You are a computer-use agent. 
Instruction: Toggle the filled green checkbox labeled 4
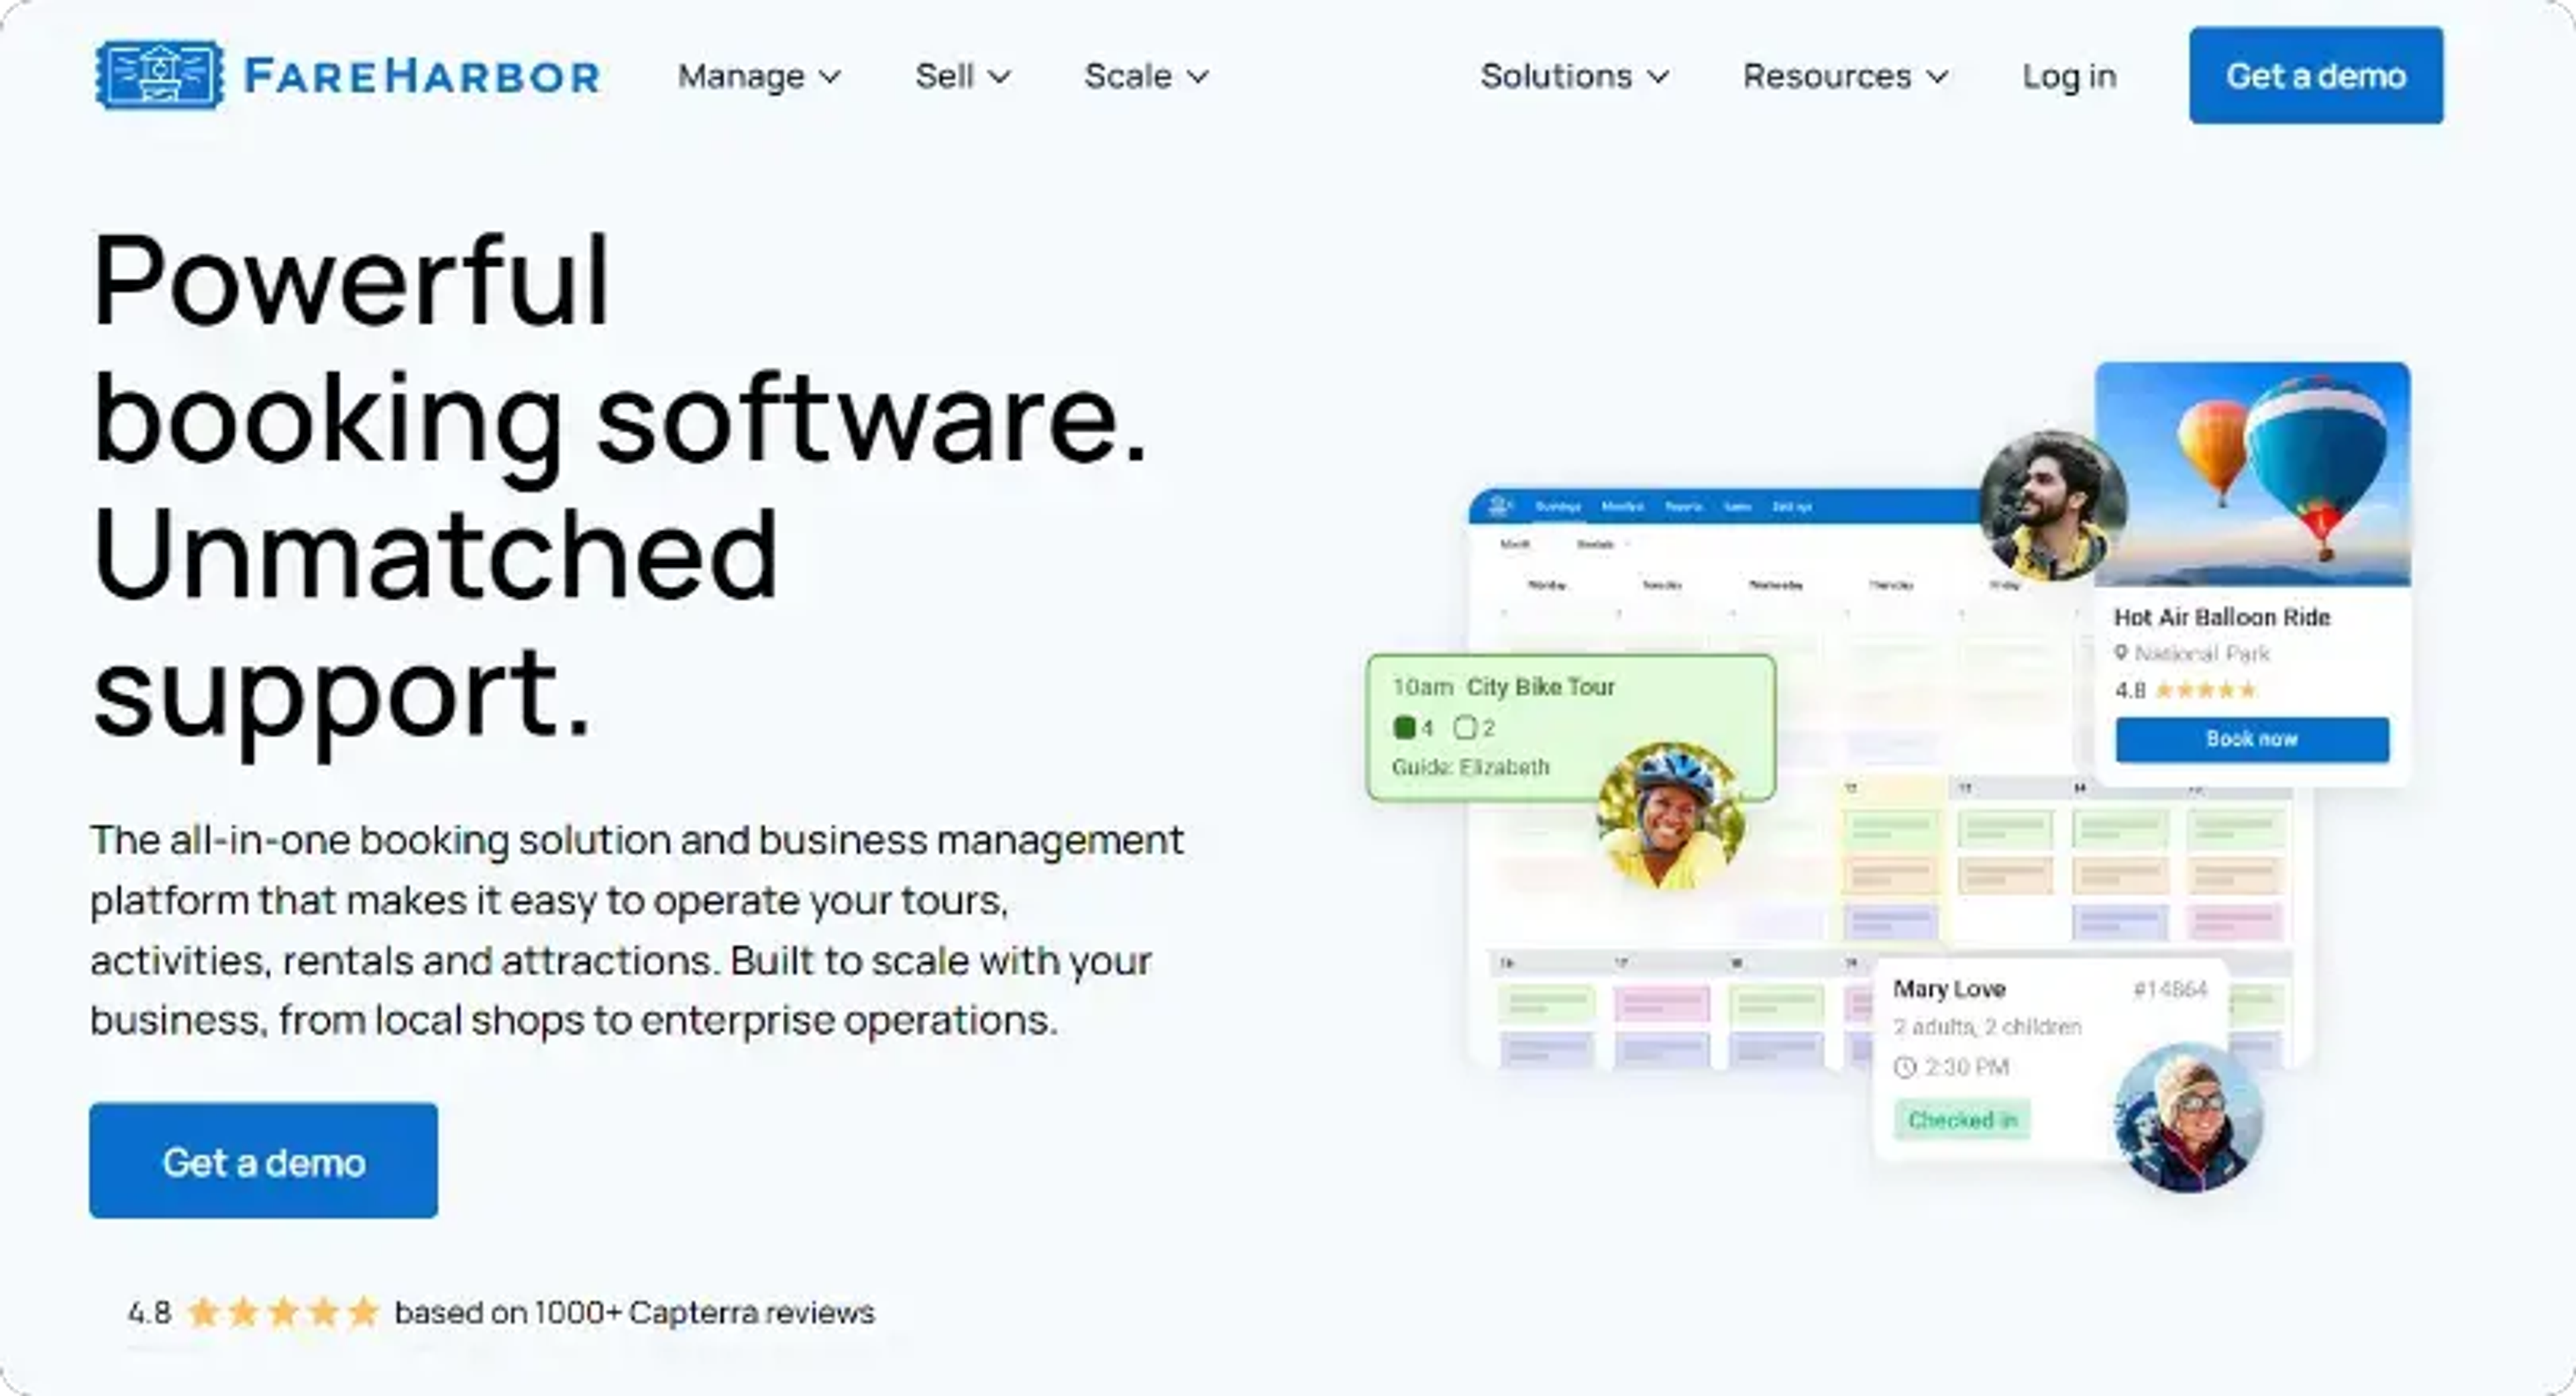pos(1404,727)
